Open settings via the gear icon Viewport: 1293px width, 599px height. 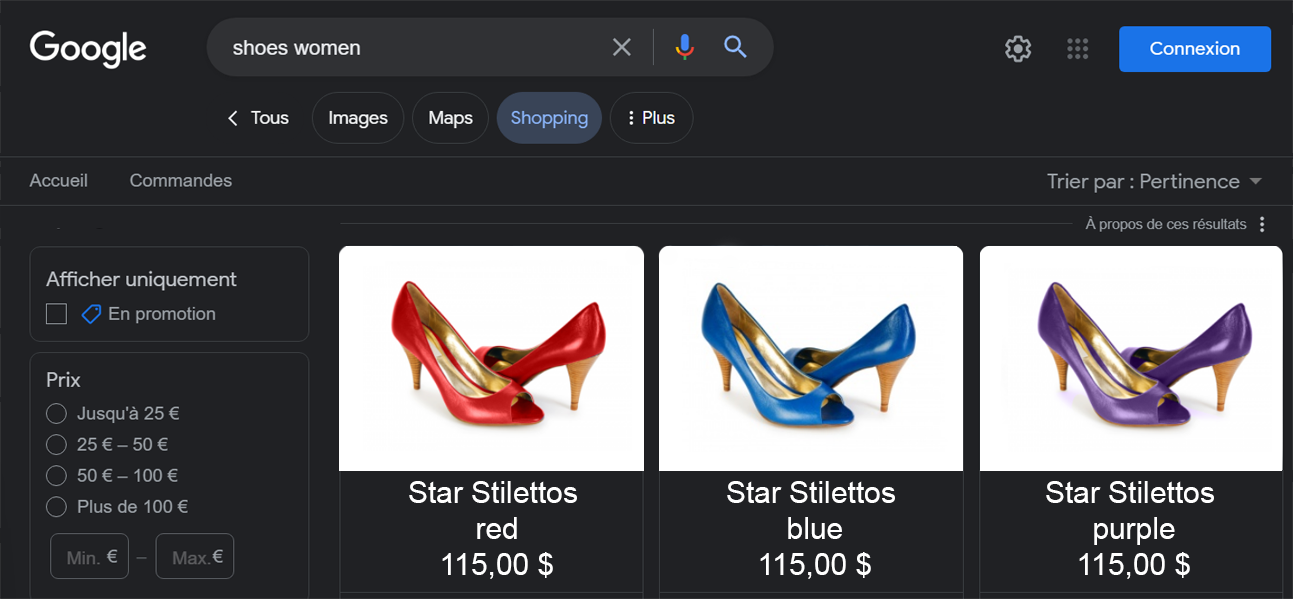click(1018, 48)
